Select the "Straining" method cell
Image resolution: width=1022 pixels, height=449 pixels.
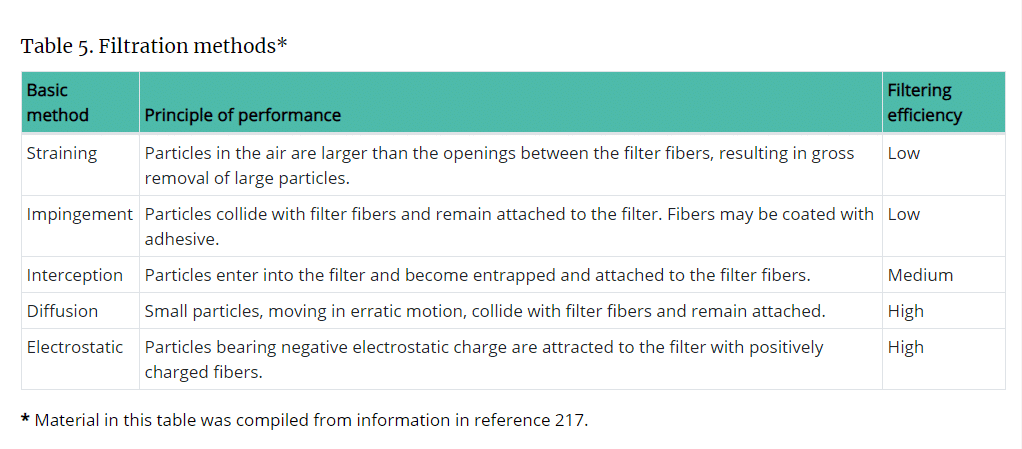62,153
